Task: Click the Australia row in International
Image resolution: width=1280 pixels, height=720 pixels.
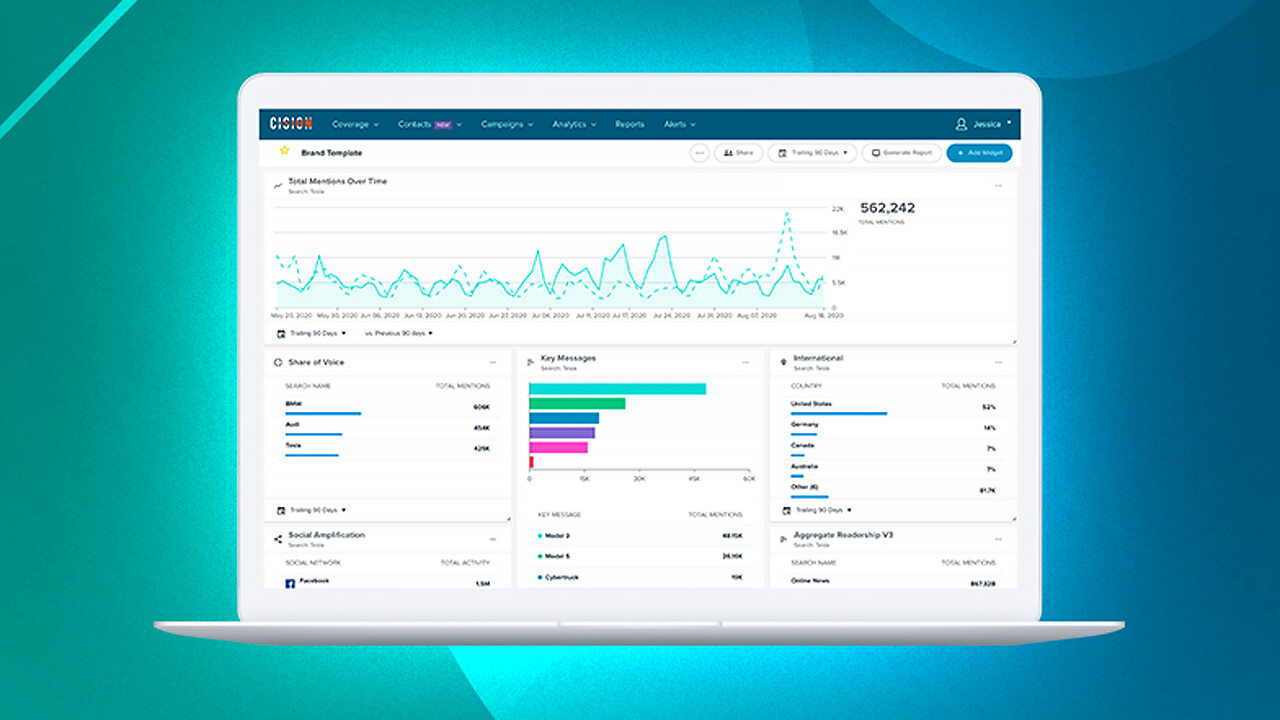Action: pyautogui.click(x=892, y=470)
